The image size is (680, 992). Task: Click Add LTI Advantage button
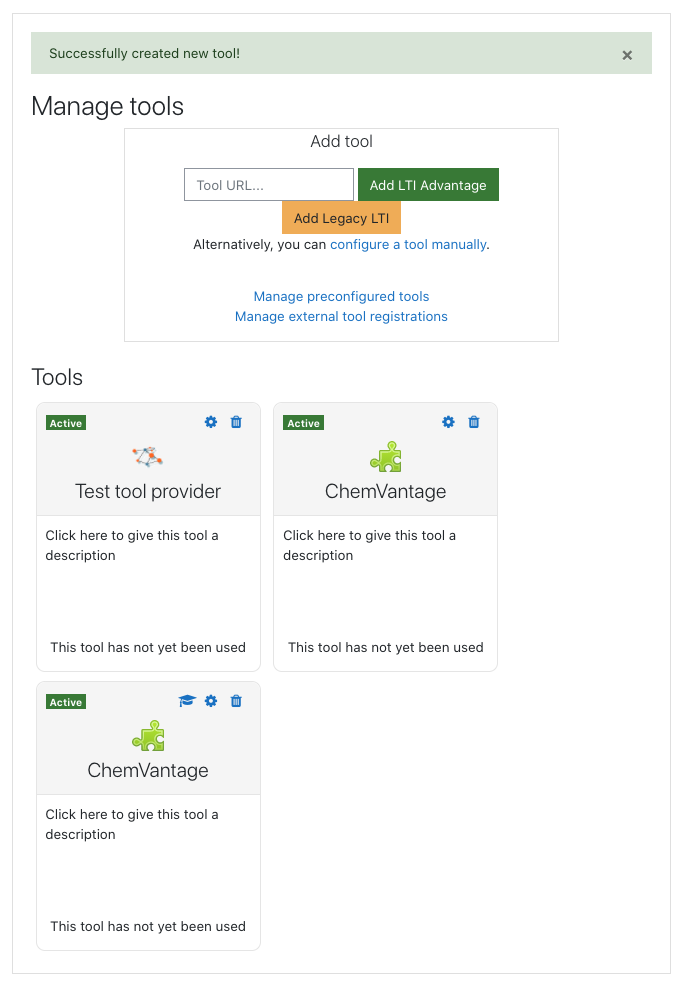pyautogui.click(x=428, y=185)
